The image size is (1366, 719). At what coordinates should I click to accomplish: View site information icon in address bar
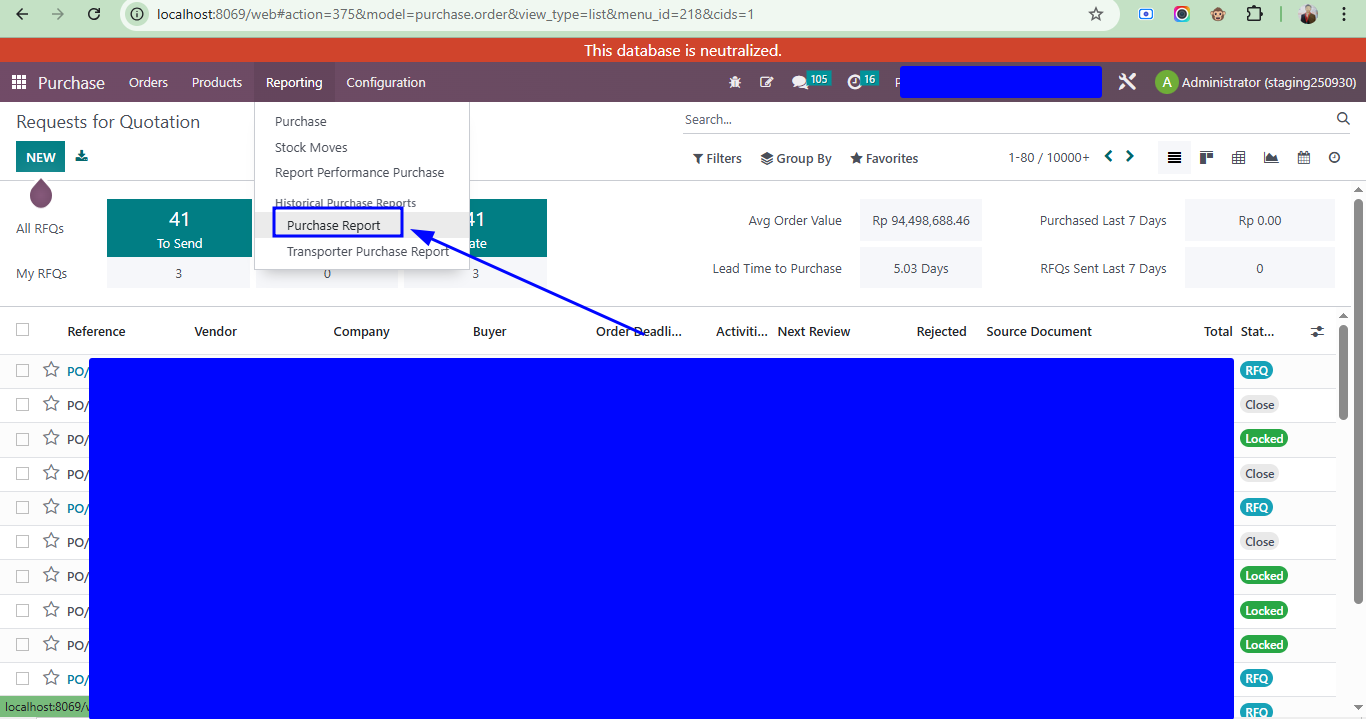tap(138, 14)
